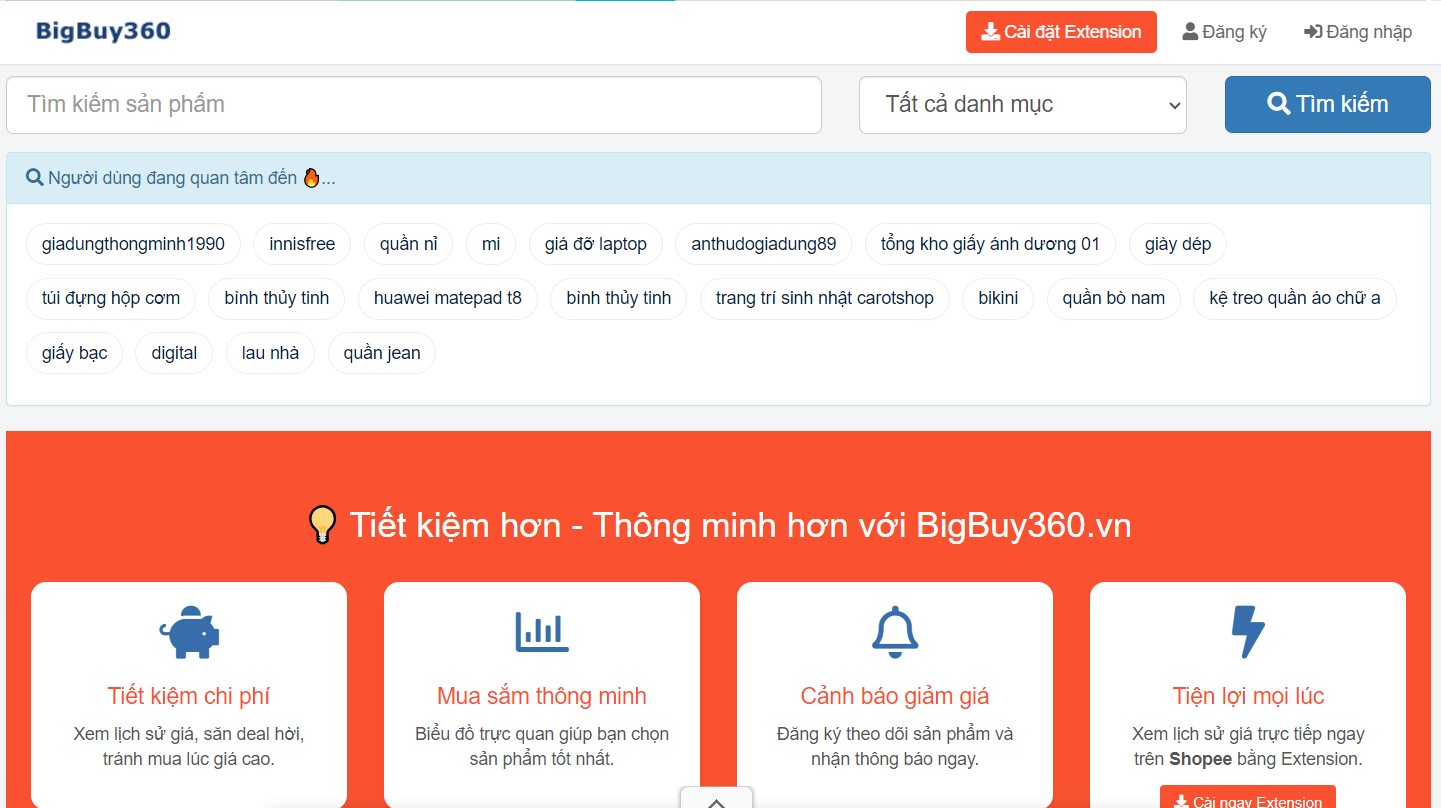The width and height of the screenshot is (1441, 808).
Task: Click the lightning bolt icon
Action: tap(1248, 632)
